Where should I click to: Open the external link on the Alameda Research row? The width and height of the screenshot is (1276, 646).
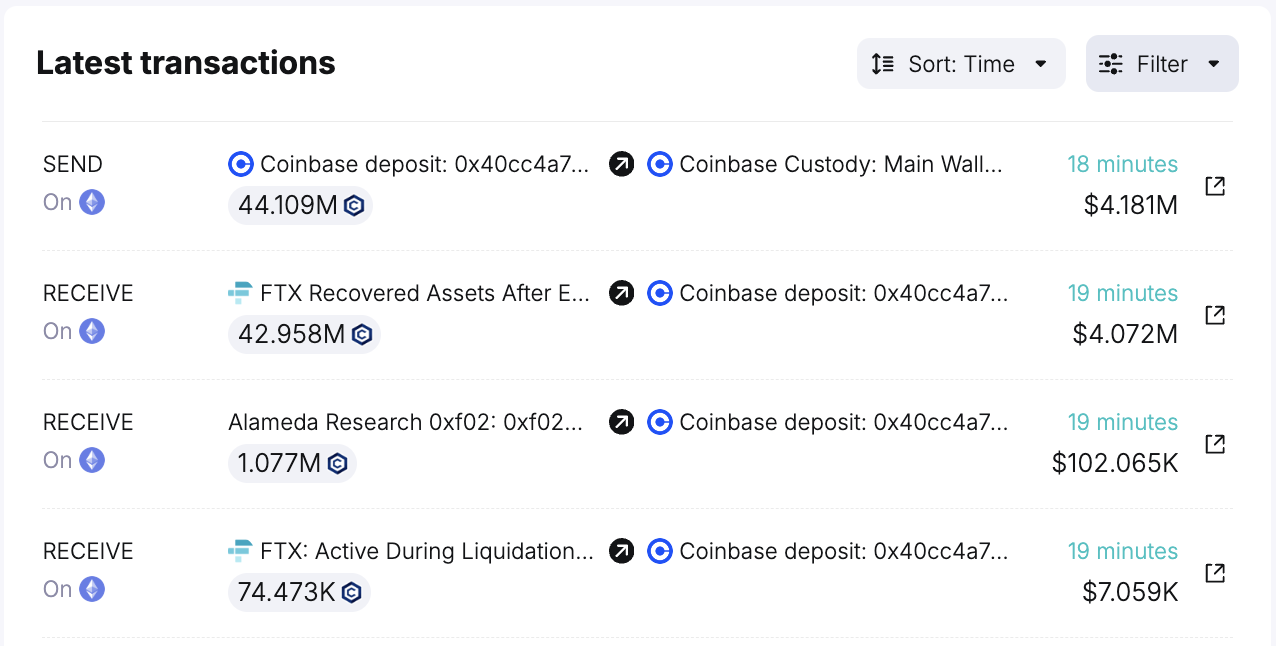(x=1214, y=443)
